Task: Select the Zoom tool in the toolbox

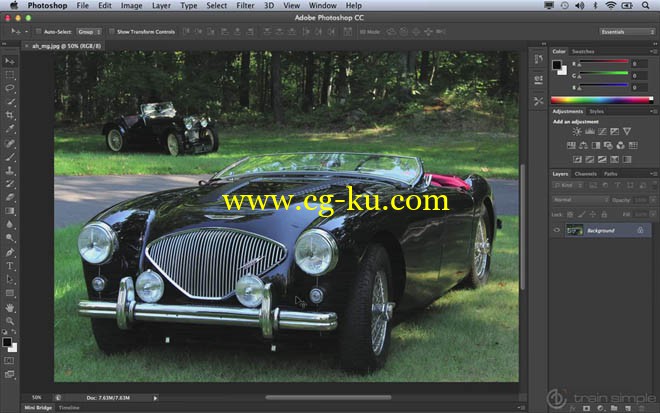Action: click(x=10, y=321)
